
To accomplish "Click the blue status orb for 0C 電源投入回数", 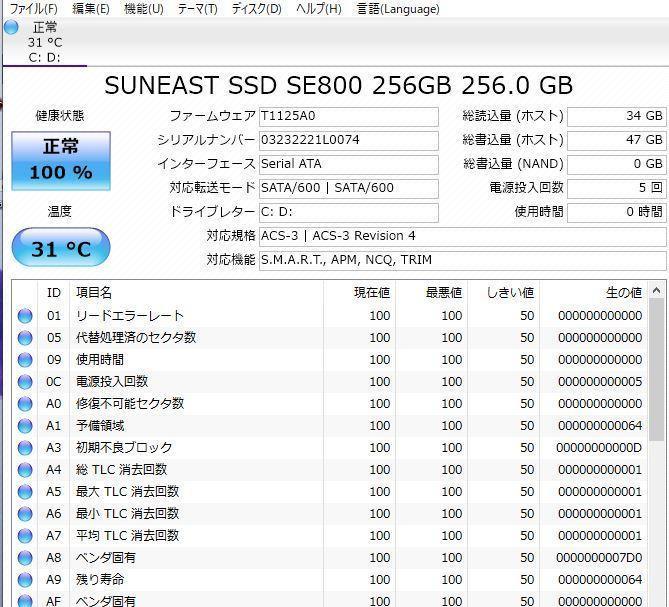I will click(25, 381).
